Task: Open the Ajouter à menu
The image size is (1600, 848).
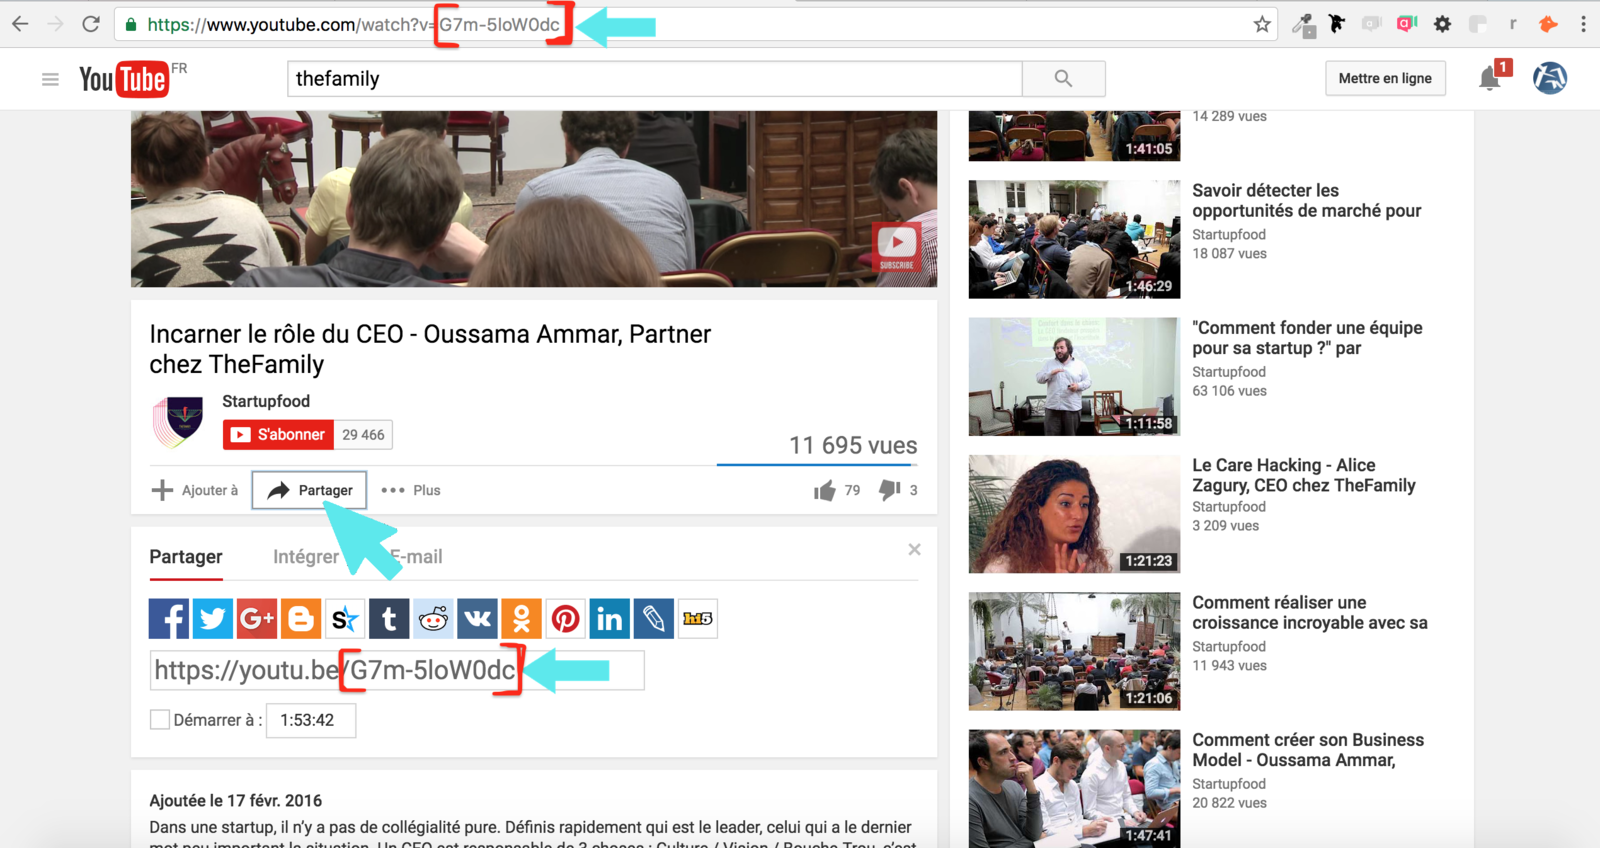Action: [x=195, y=490]
